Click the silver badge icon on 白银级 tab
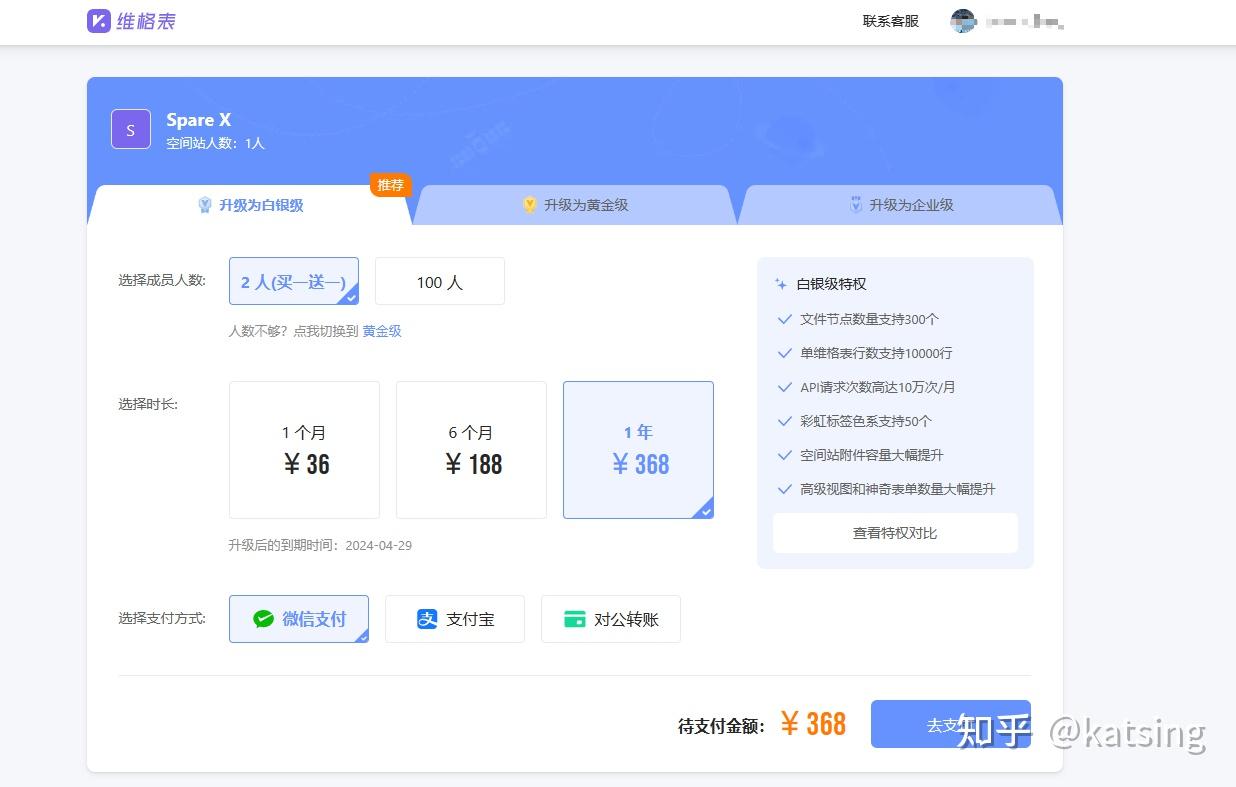 (206, 205)
